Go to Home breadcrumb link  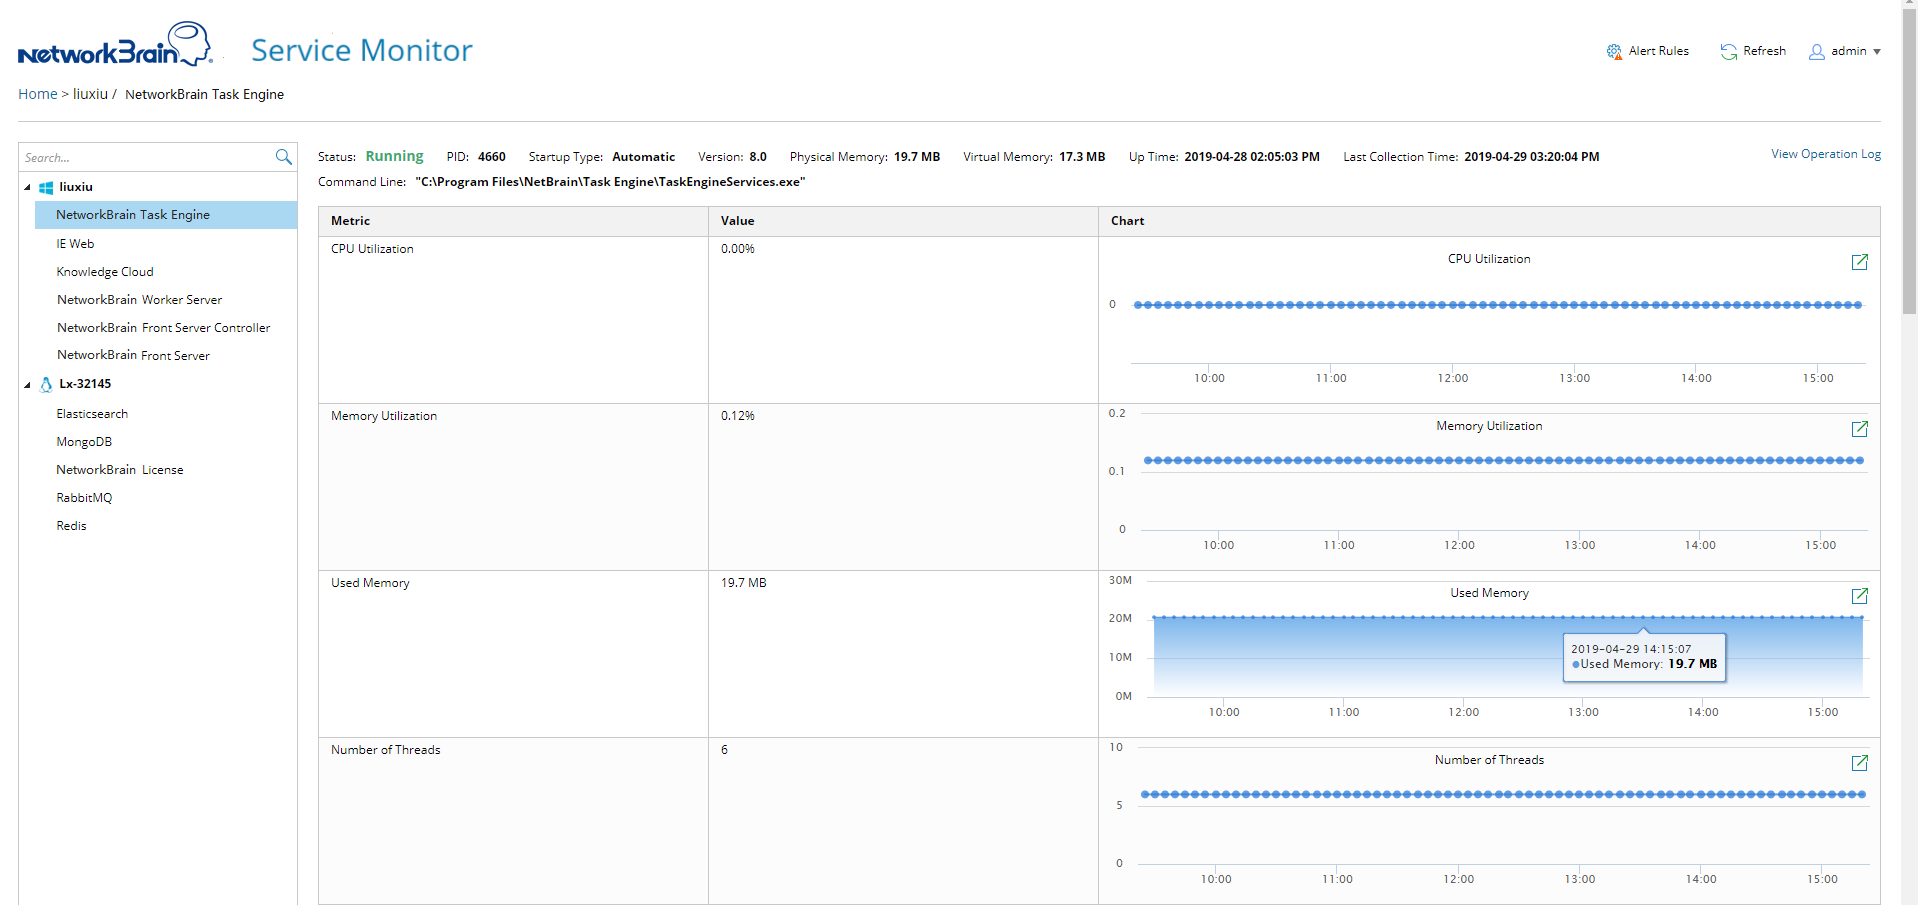[x=38, y=94]
